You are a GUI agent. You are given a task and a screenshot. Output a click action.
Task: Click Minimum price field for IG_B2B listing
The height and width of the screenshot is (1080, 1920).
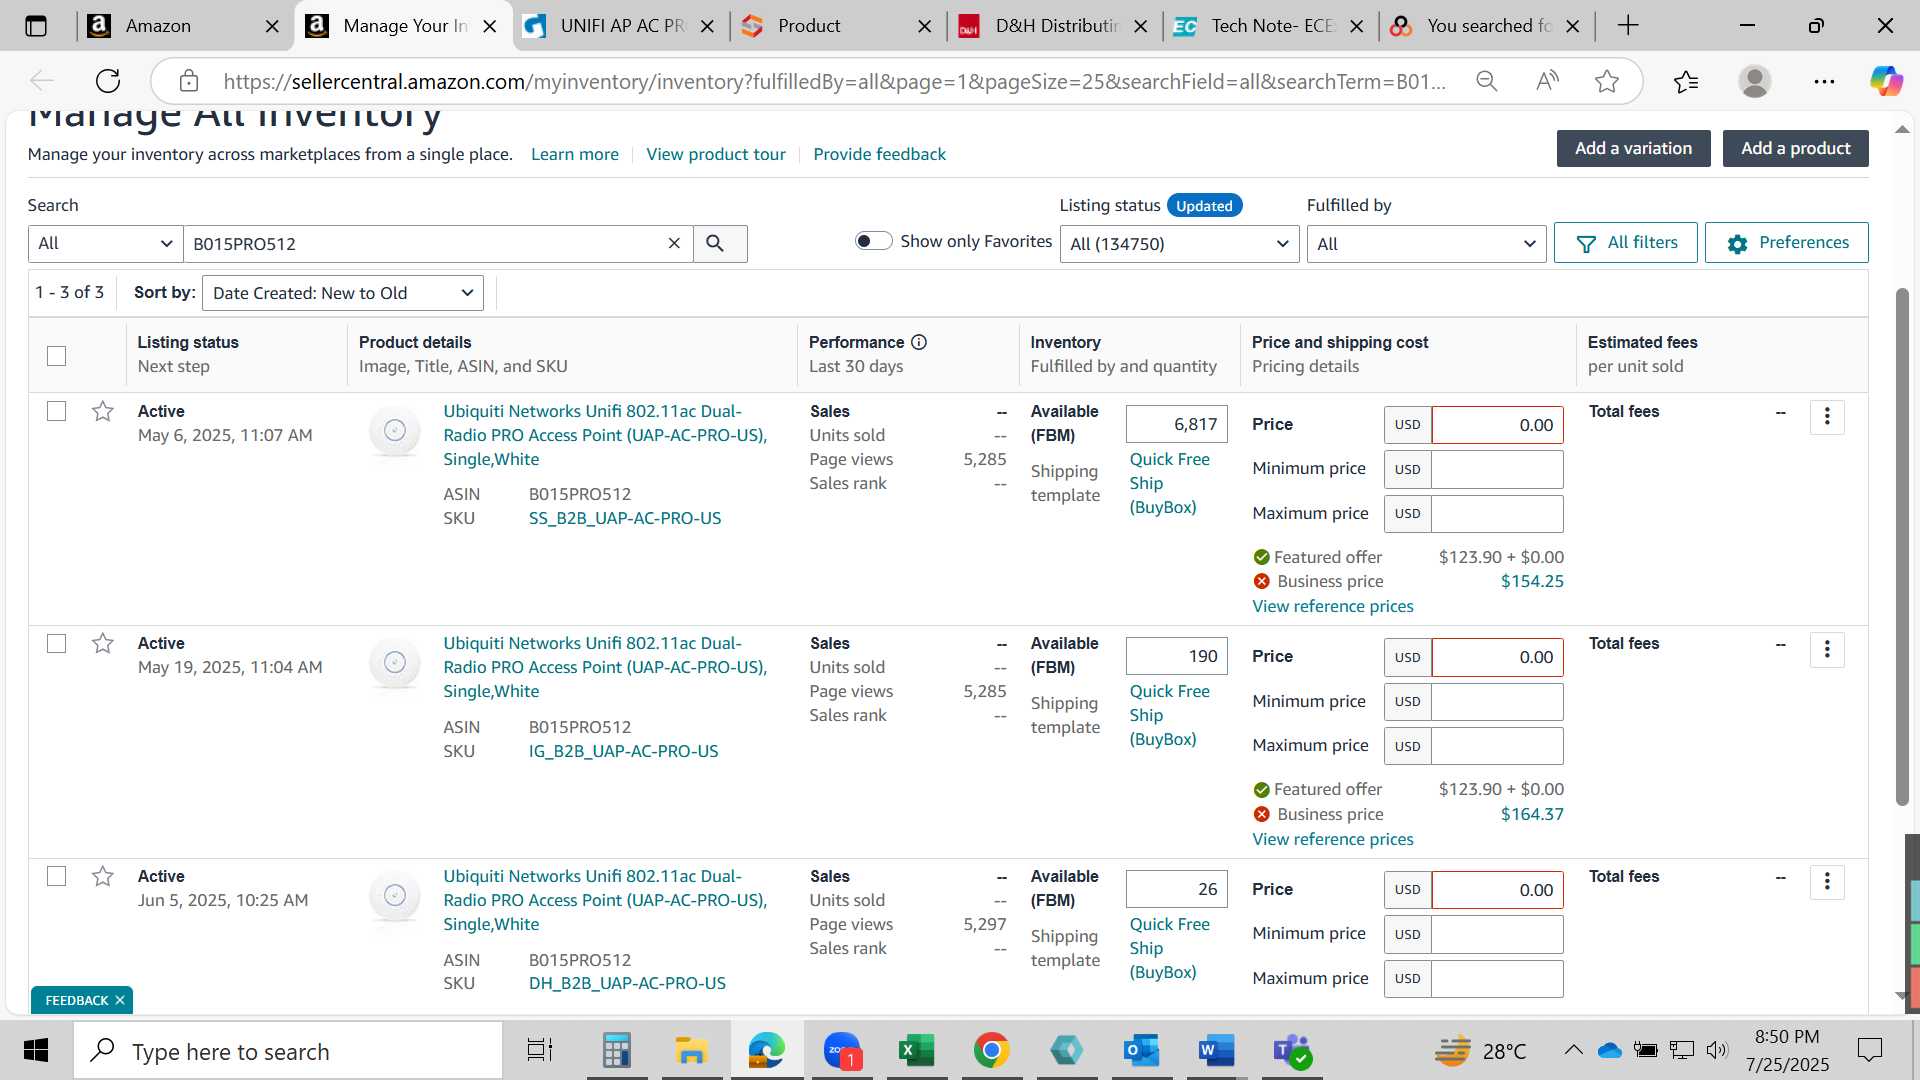click(1497, 701)
